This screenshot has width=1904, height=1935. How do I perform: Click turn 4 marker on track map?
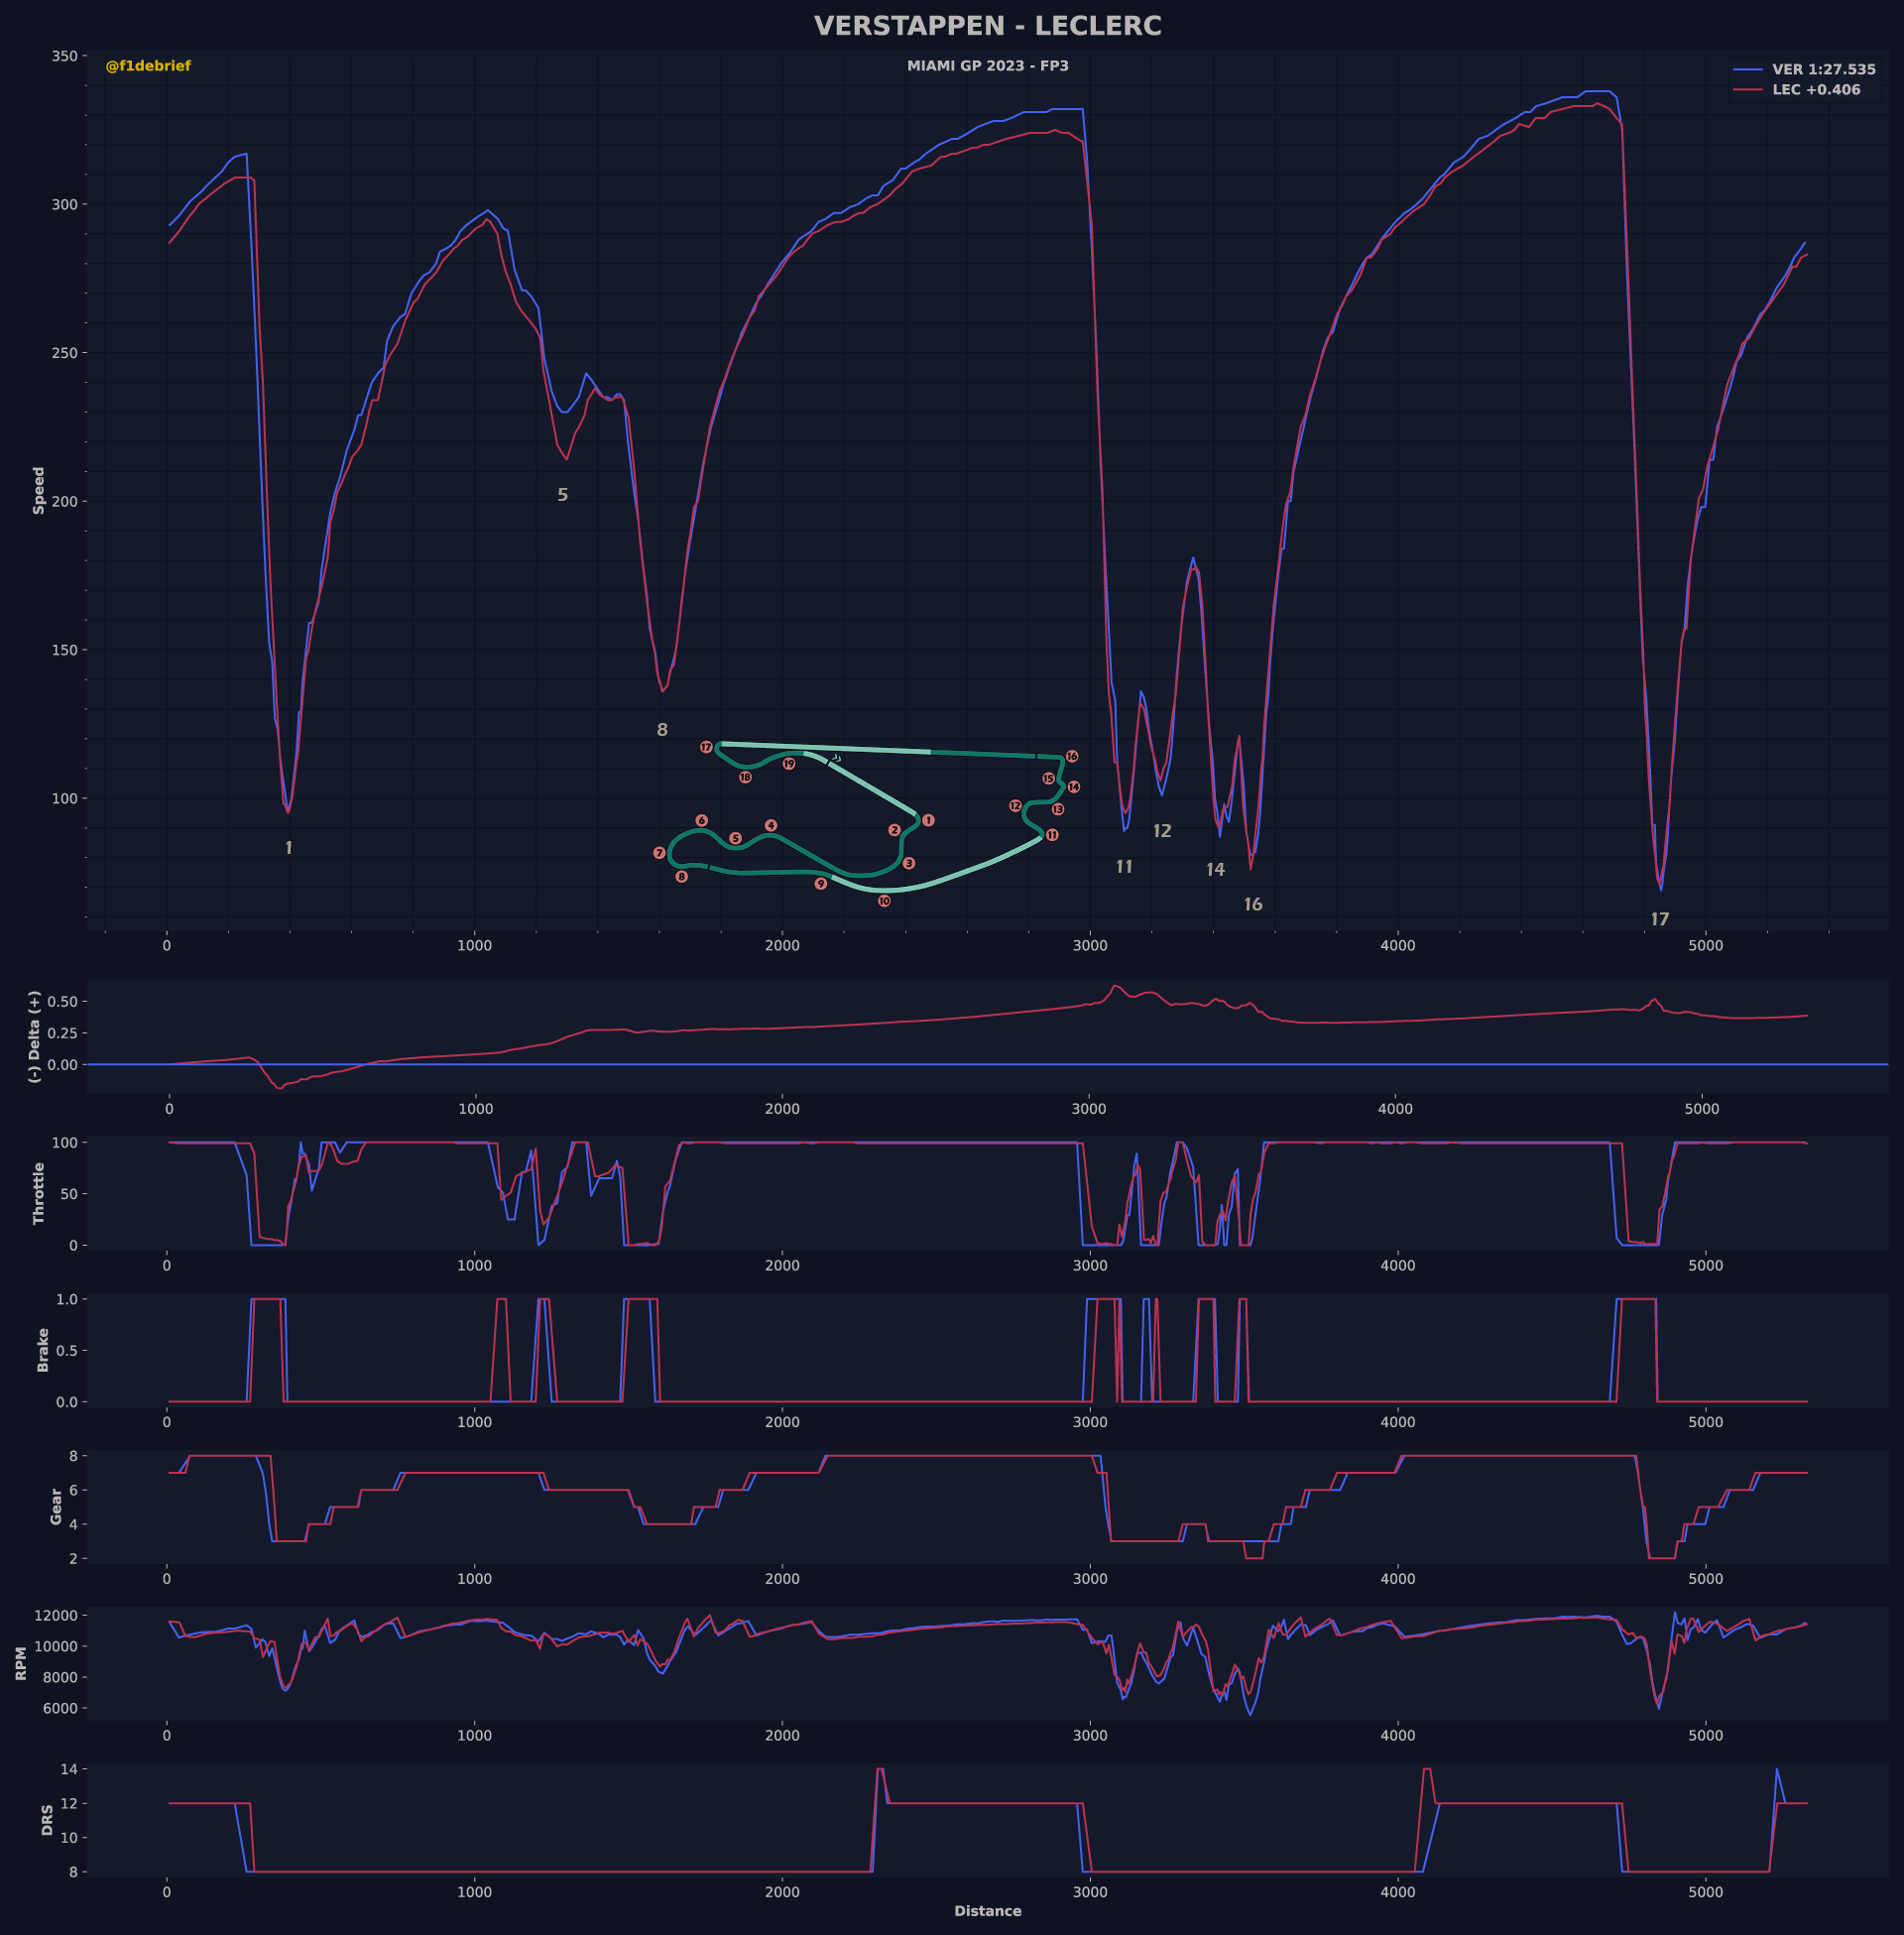point(771,825)
